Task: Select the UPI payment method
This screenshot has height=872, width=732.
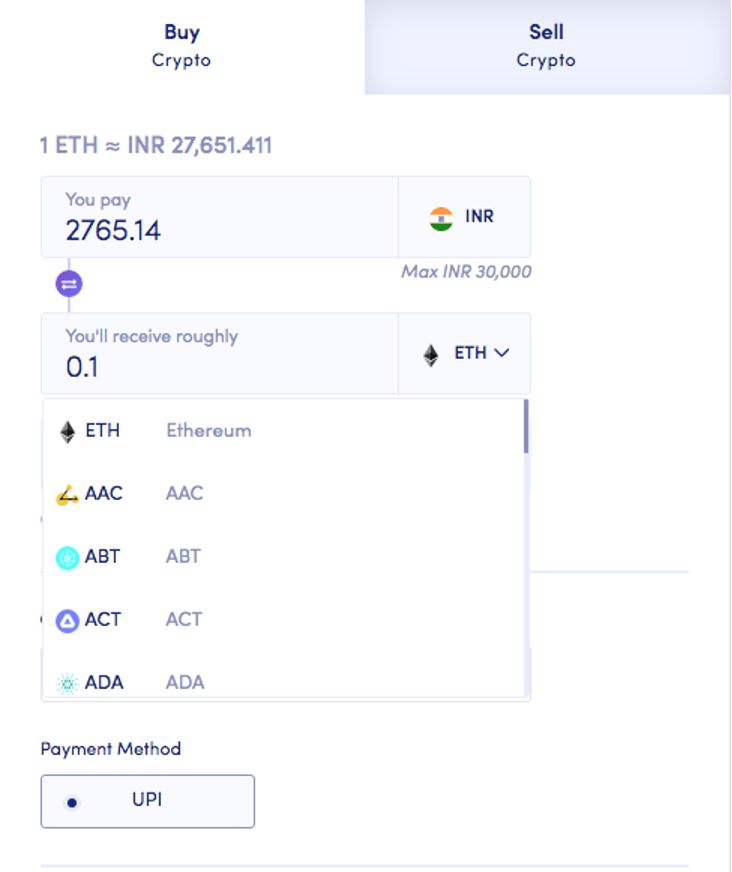Action: (148, 801)
